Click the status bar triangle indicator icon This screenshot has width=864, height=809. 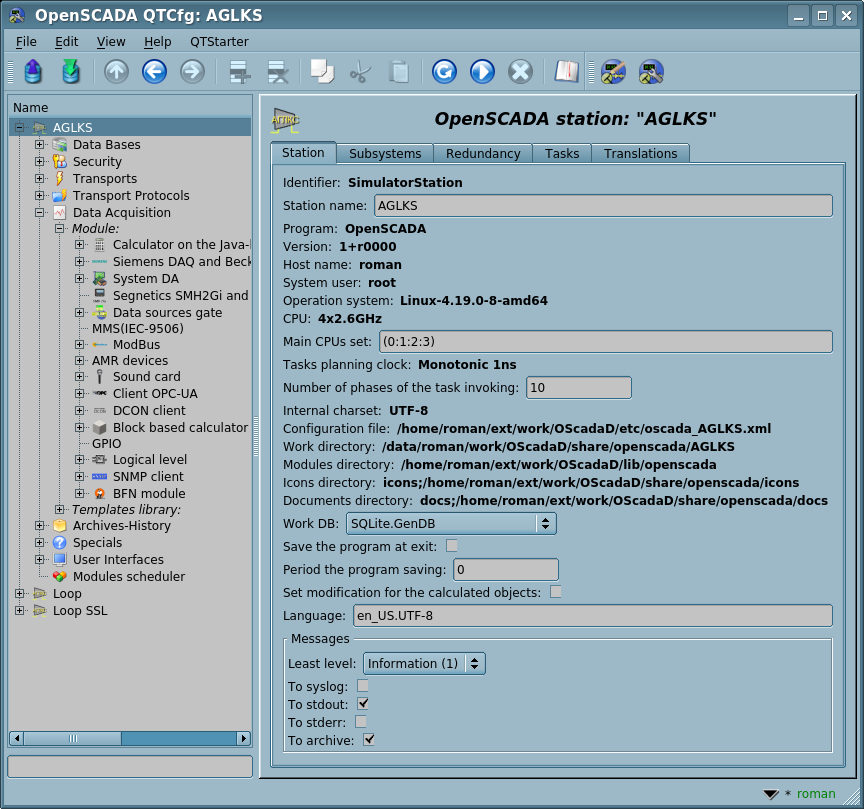point(771,794)
